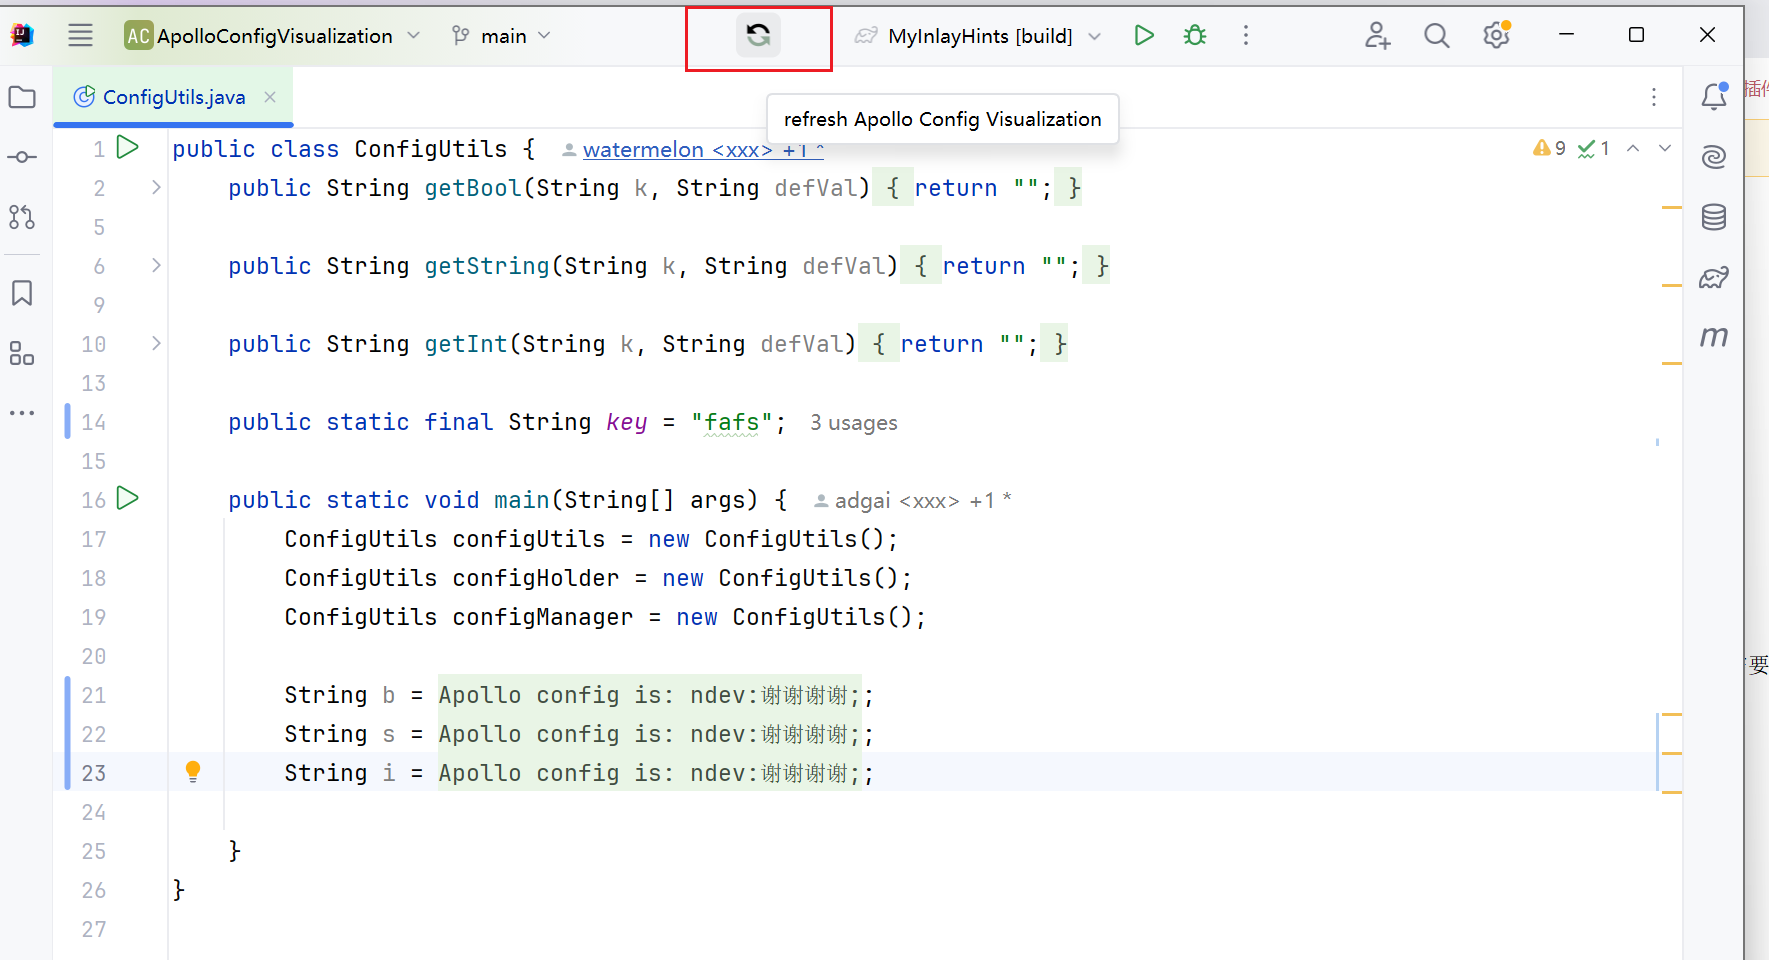Click the yellow lightbulb intention on line 23
The width and height of the screenshot is (1769, 960).
(193, 771)
